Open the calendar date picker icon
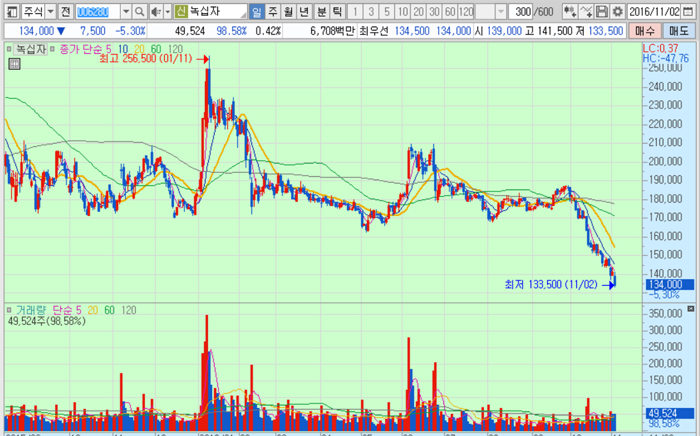The image size is (700, 436). pyautogui.click(x=692, y=12)
